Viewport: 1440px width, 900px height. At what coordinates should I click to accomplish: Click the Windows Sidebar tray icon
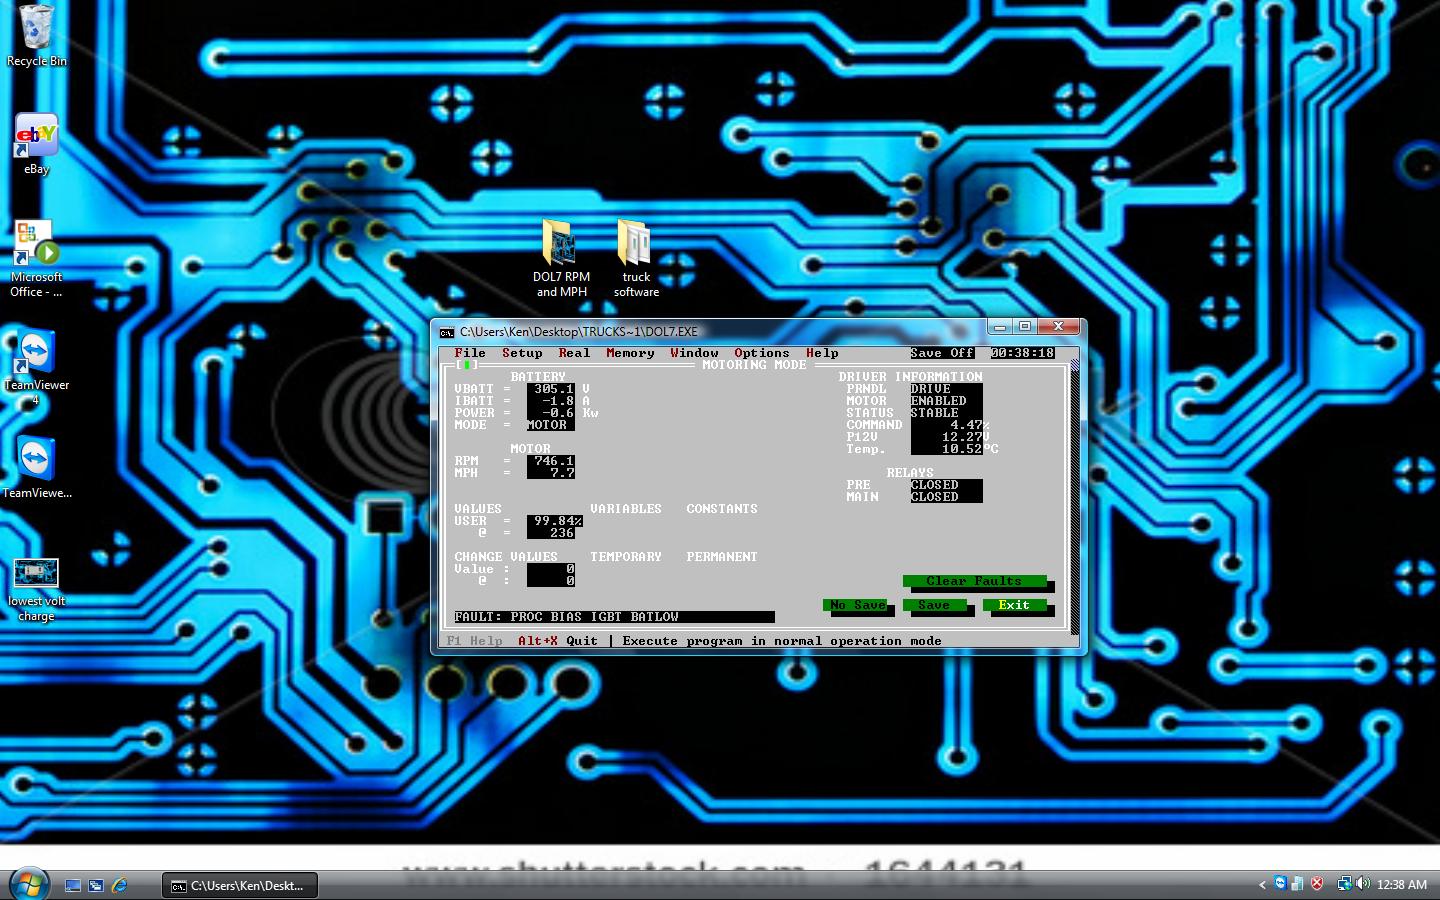click(1298, 884)
